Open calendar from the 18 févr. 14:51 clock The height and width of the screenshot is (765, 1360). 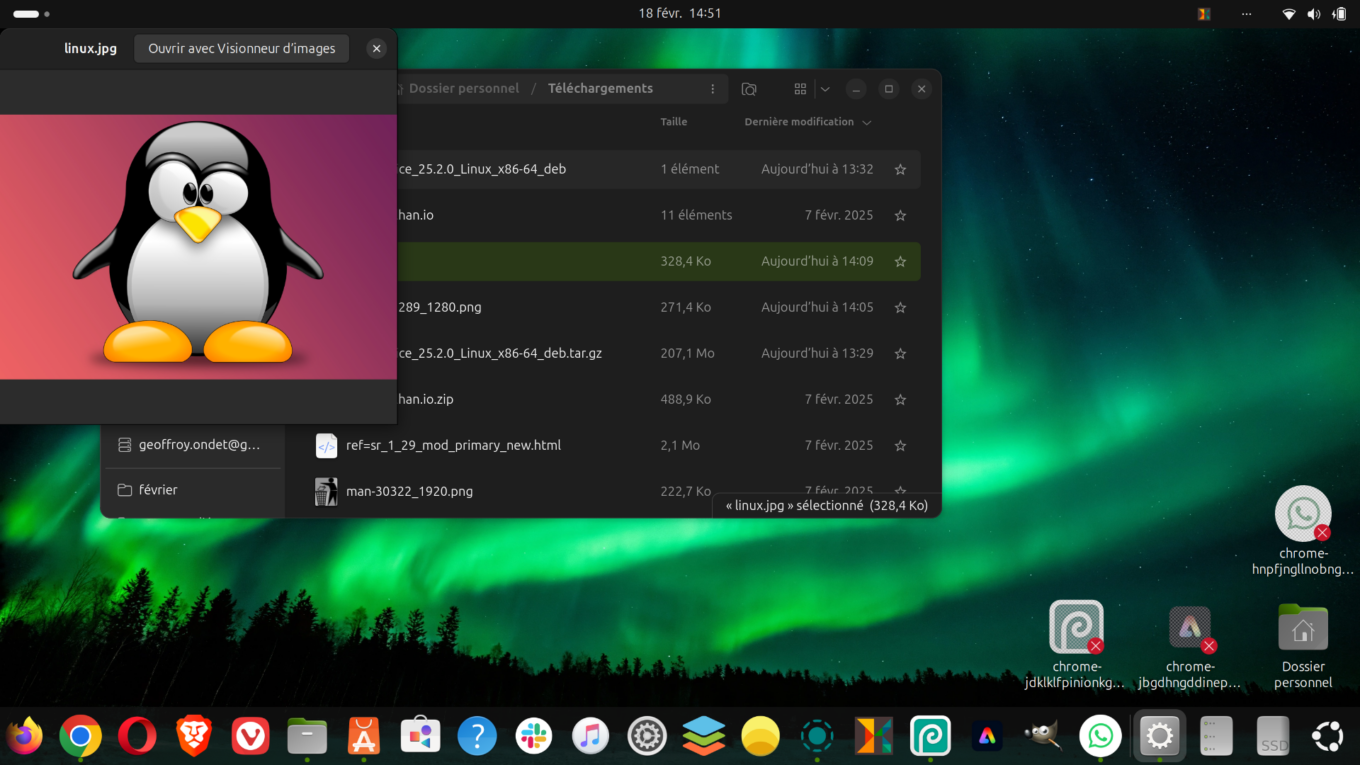[x=680, y=14]
